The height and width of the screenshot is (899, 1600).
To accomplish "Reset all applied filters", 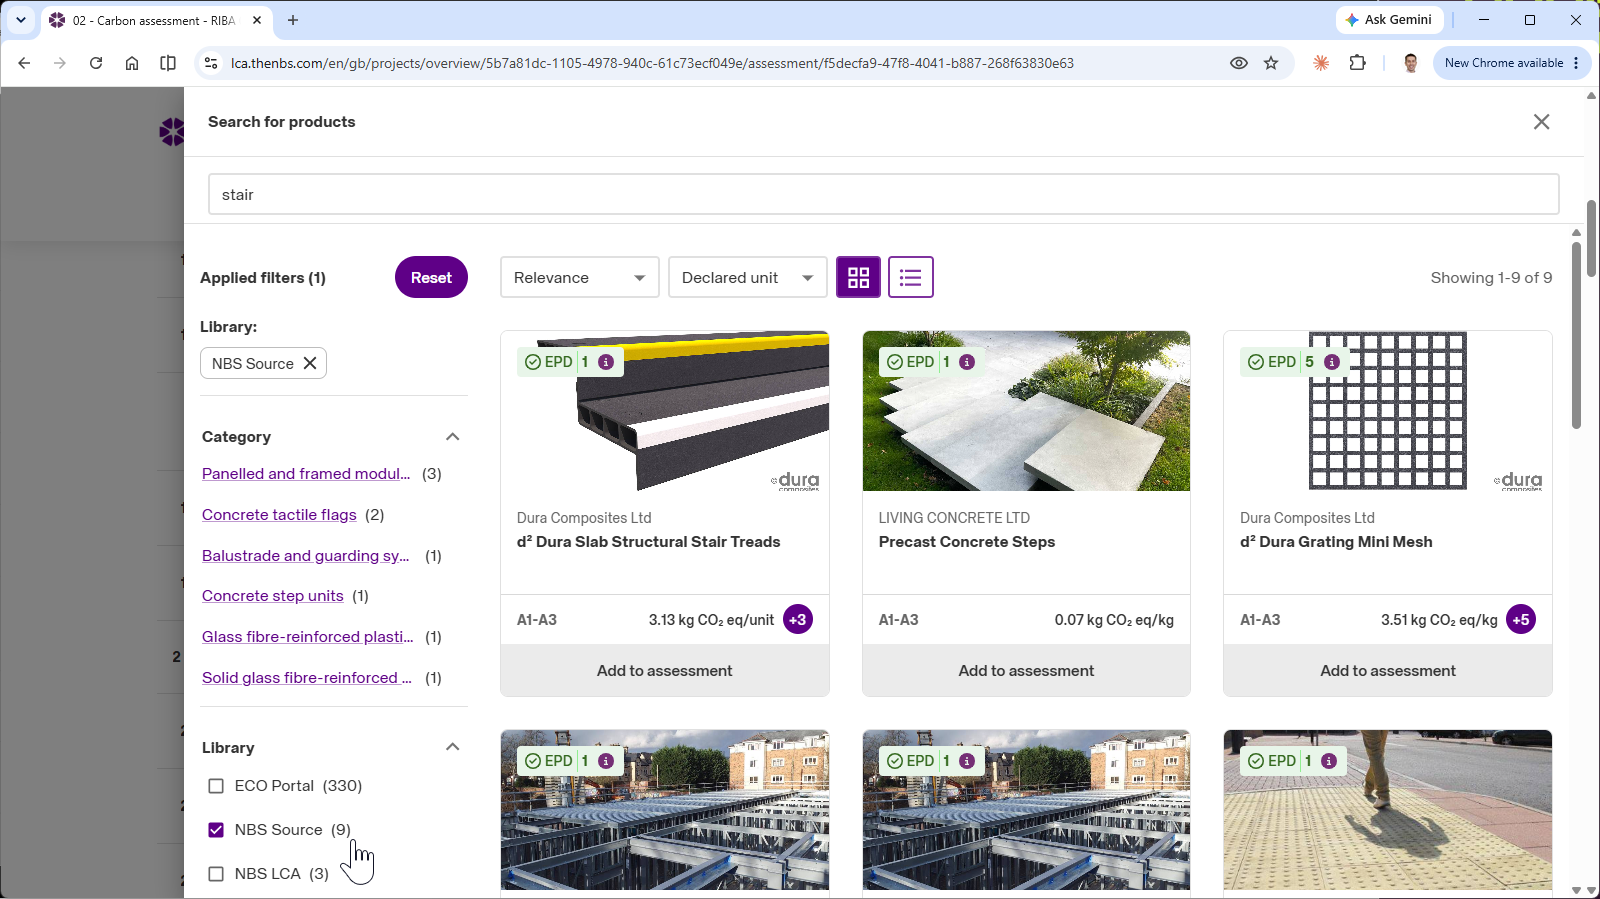I will pyautogui.click(x=431, y=277).
